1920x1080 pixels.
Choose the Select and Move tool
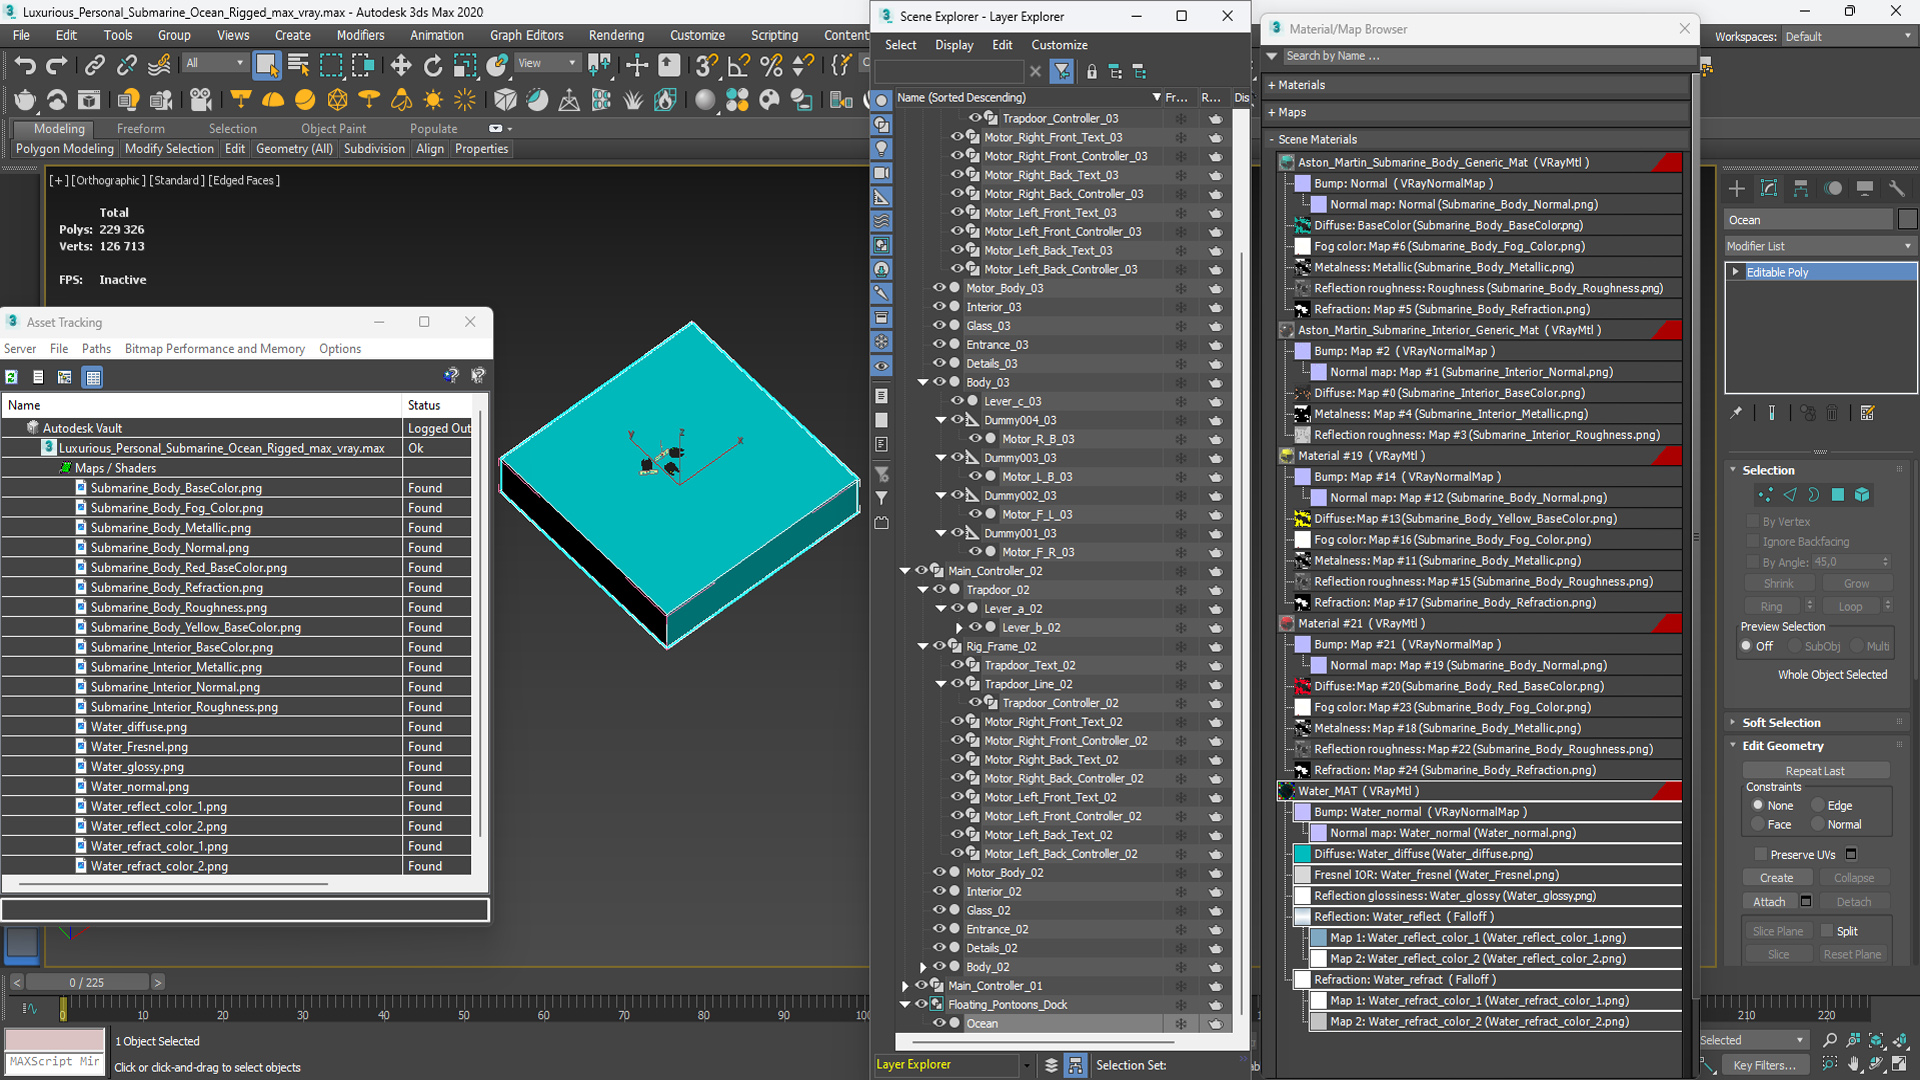point(400,66)
